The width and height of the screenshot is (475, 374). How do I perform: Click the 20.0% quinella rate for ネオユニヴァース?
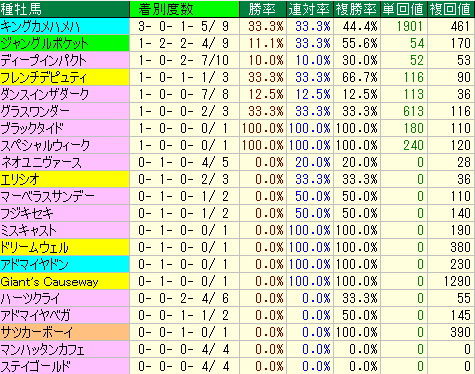click(313, 162)
